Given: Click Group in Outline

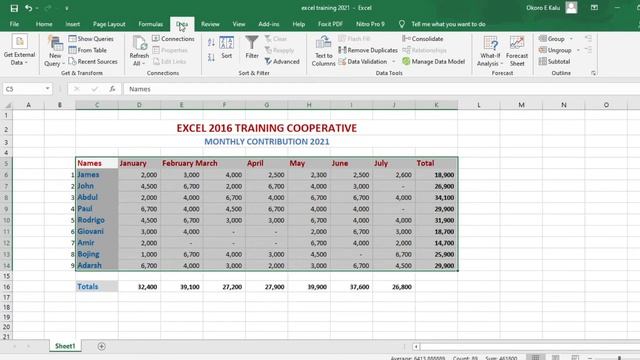Looking at the screenshot, I should click(x=552, y=39).
